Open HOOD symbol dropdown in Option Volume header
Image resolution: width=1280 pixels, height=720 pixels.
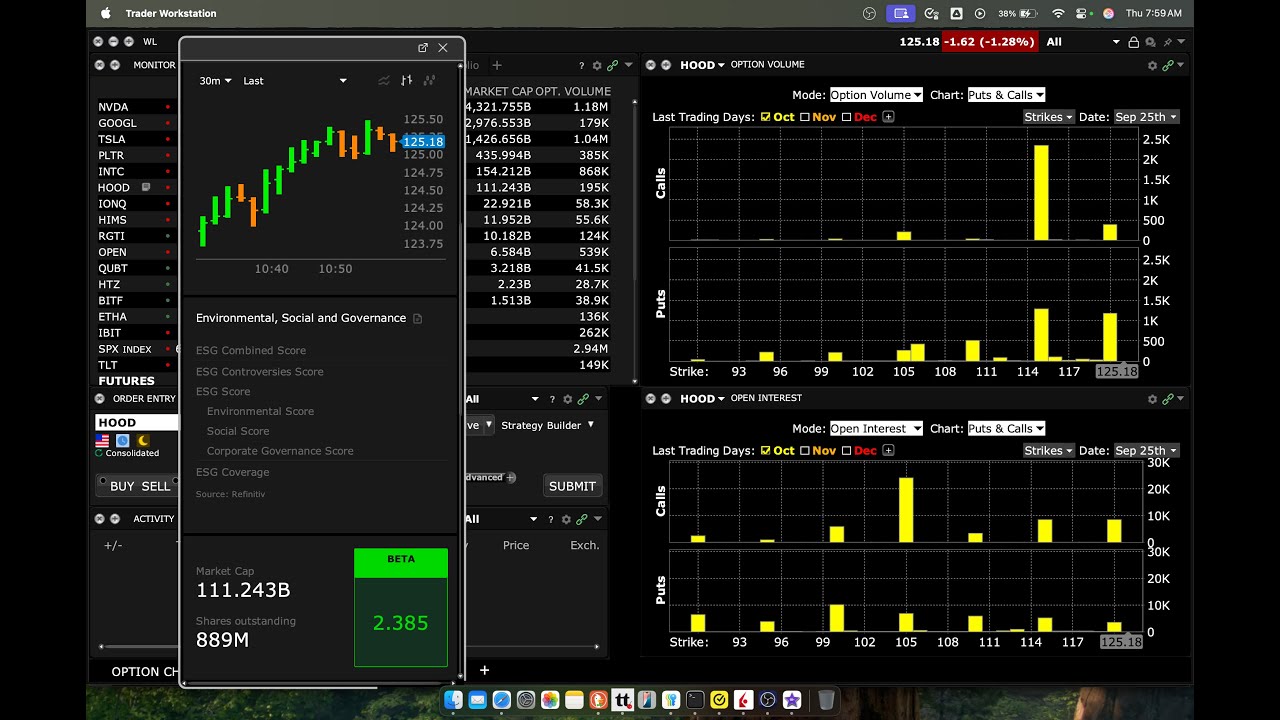(x=702, y=65)
